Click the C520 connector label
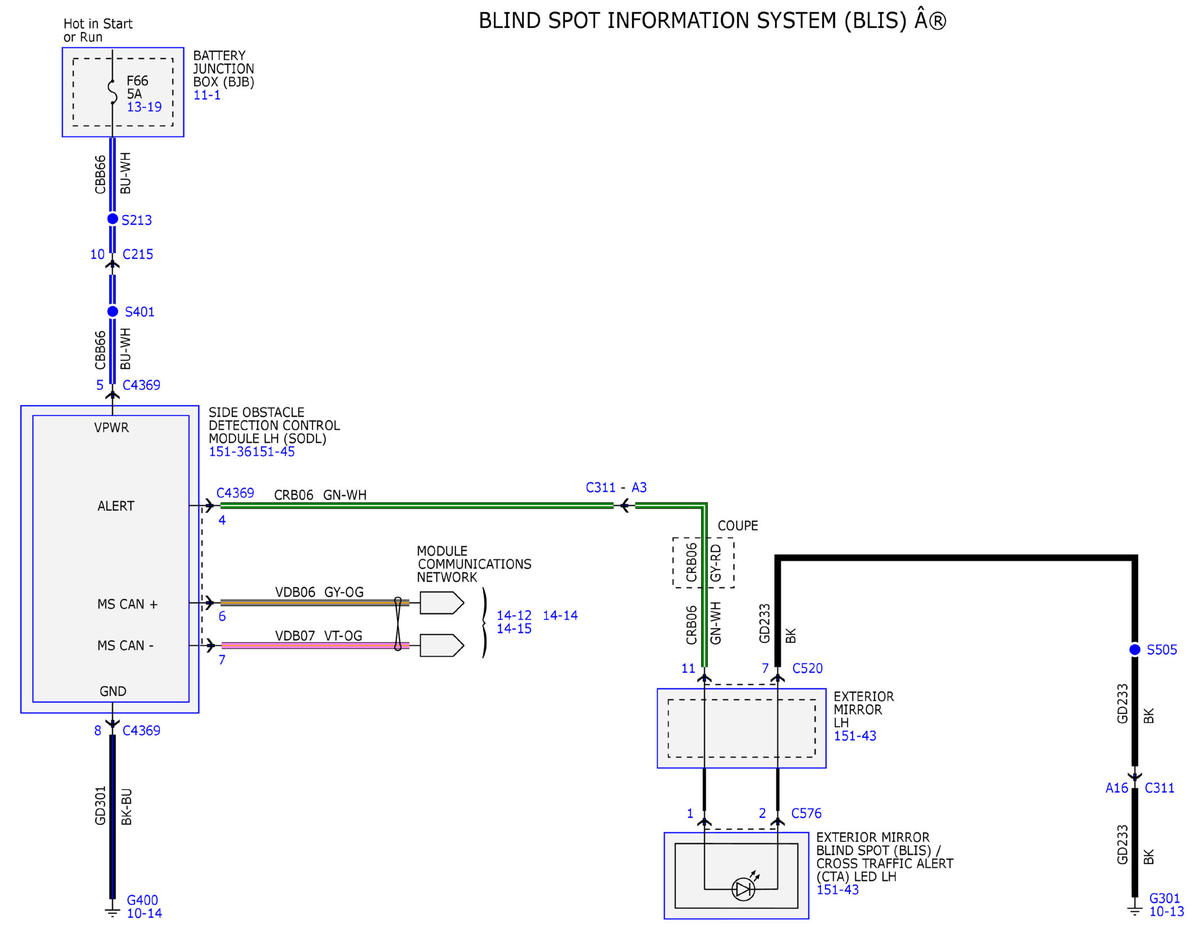Viewport: 1200px width, 927px height. tap(807, 668)
